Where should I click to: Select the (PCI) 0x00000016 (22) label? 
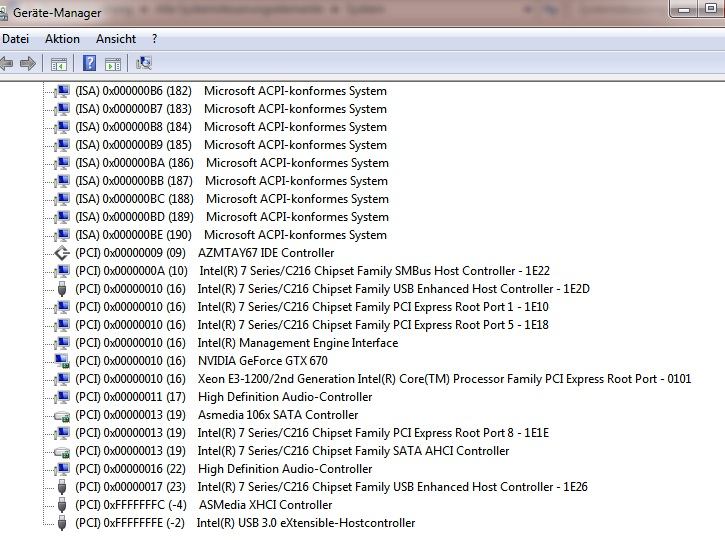click(x=130, y=469)
